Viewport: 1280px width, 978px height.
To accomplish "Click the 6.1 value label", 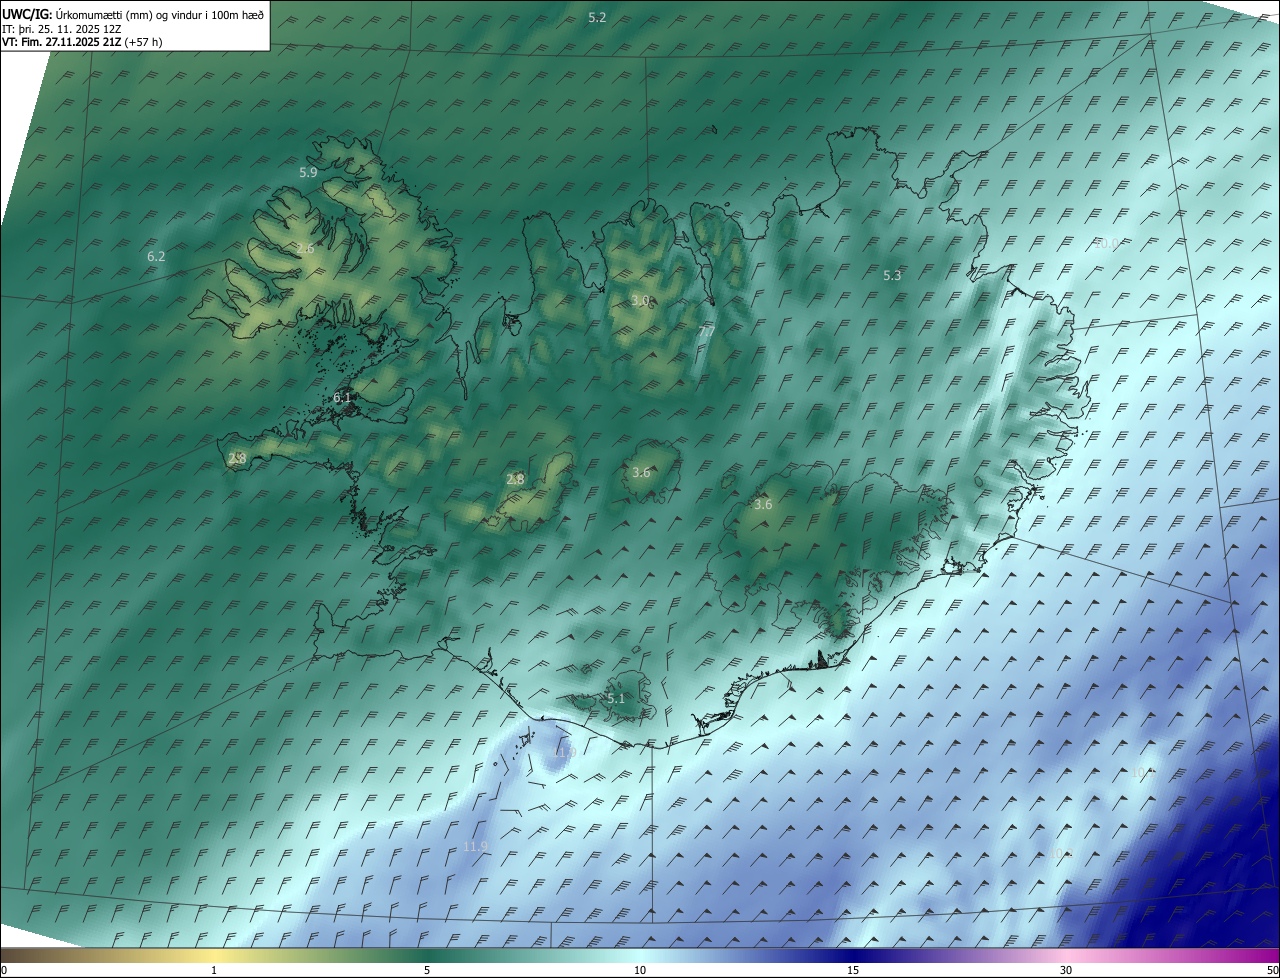I will [x=342, y=397].
